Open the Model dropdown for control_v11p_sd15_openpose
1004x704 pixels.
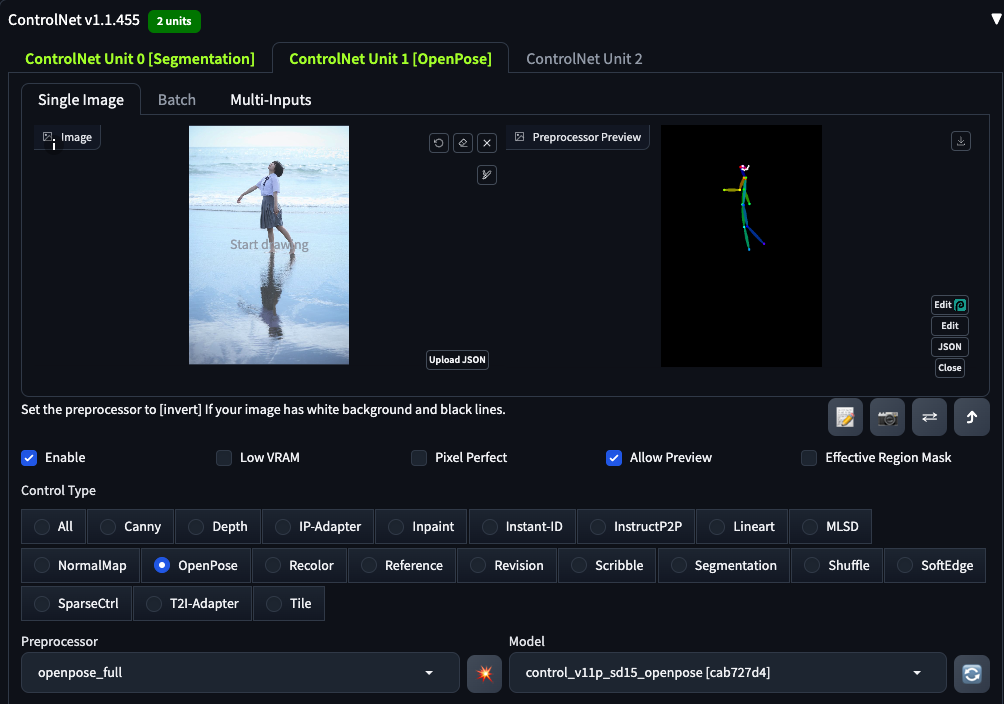coord(727,673)
